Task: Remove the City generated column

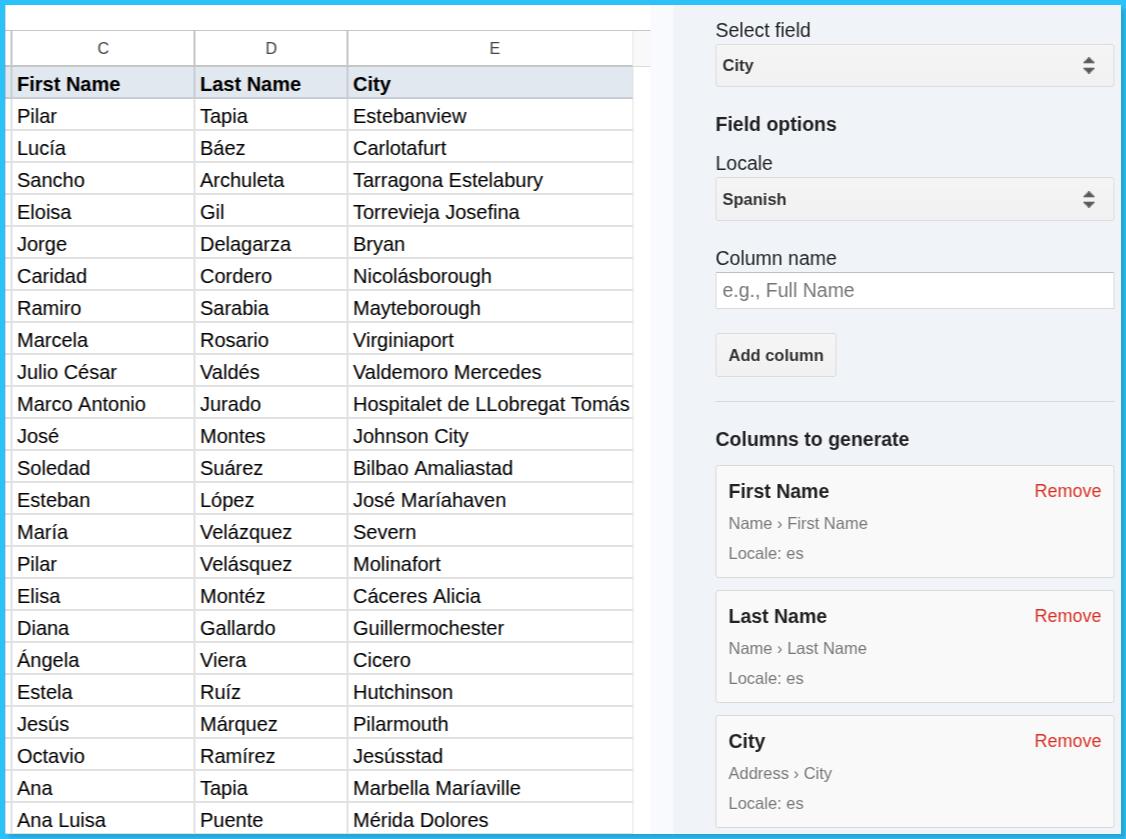Action: pyautogui.click(x=1067, y=741)
